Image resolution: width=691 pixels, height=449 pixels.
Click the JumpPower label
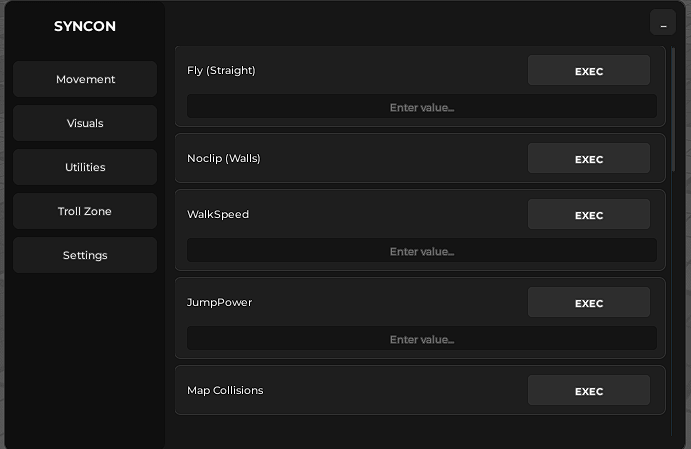pyautogui.click(x=219, y=303)
